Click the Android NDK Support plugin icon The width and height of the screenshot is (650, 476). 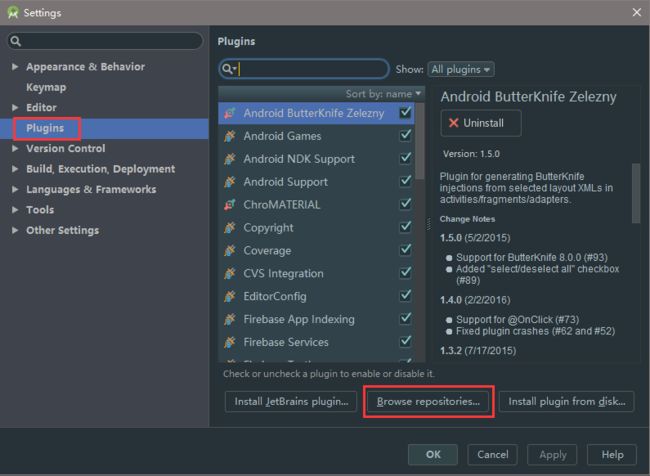(x=230, y=159)
